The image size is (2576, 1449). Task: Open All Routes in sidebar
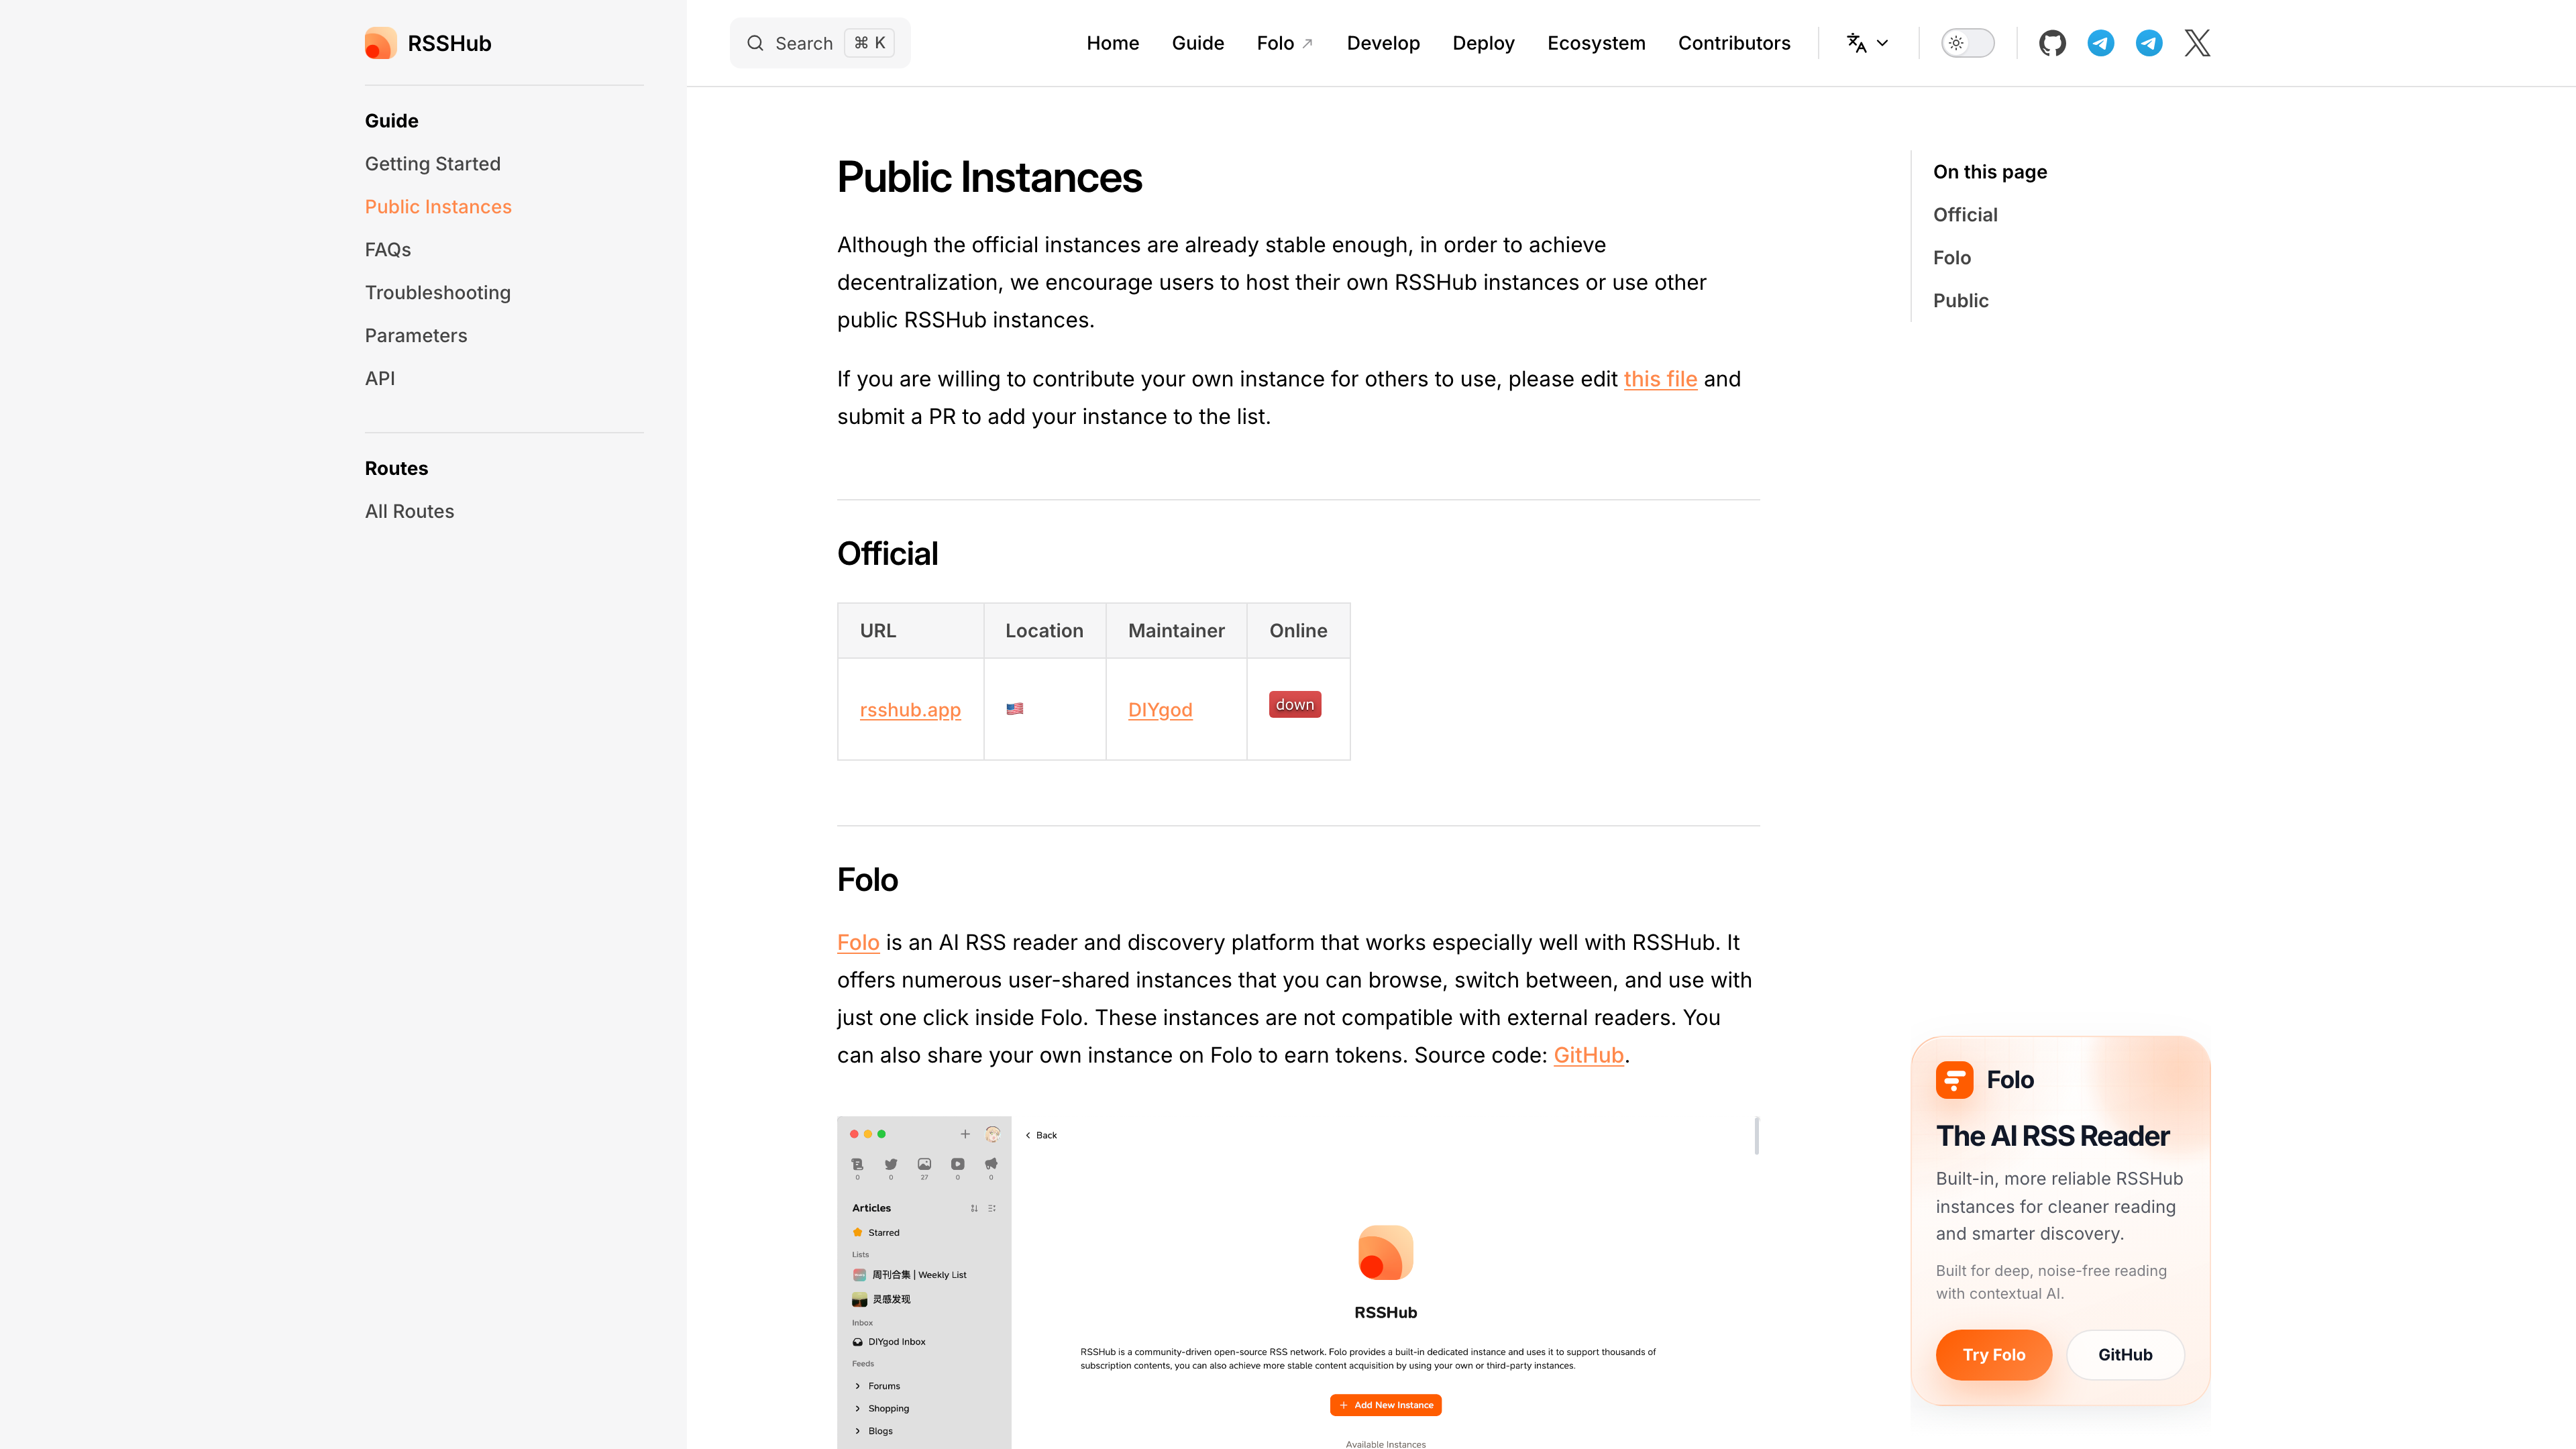pos(409,512)
